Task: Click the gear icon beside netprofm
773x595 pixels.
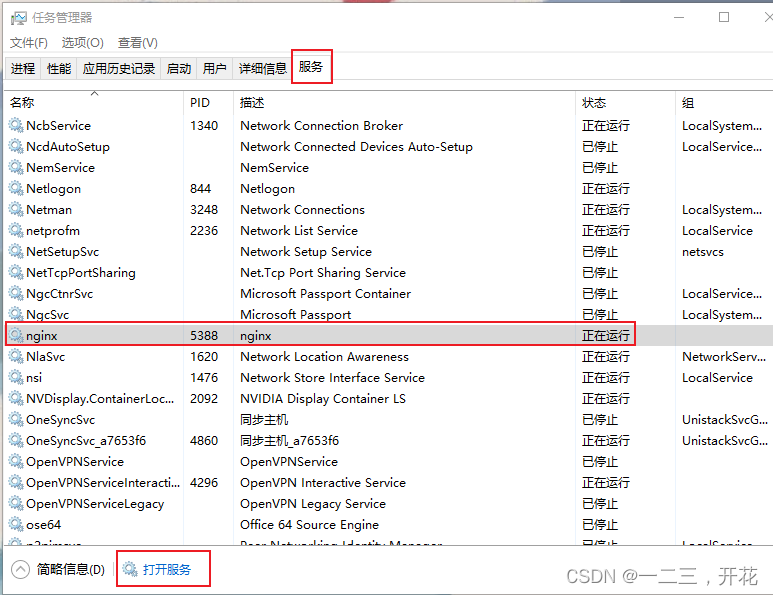Action: point(16,230)
